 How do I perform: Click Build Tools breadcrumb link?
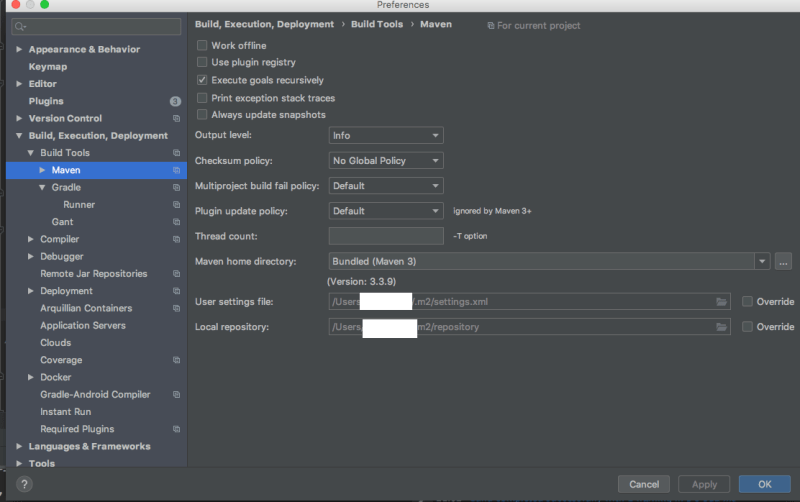pos(377,24)
